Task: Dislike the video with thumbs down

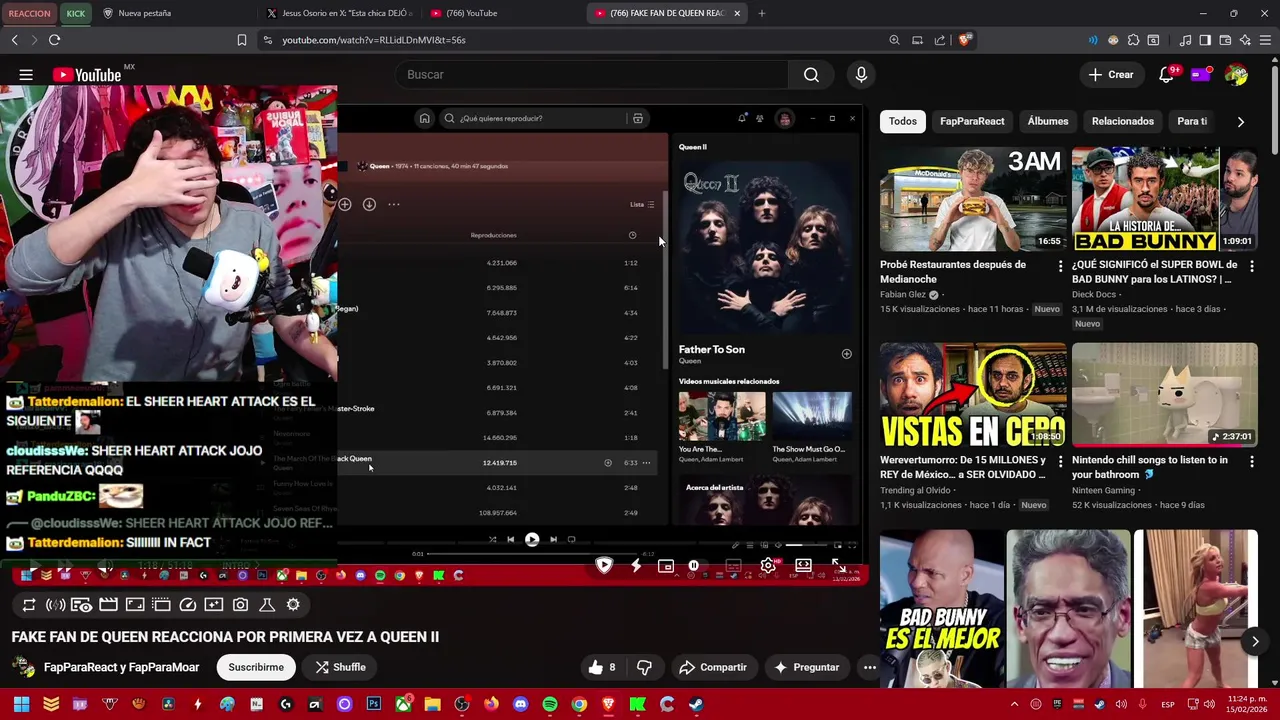Action: (644, 667)
